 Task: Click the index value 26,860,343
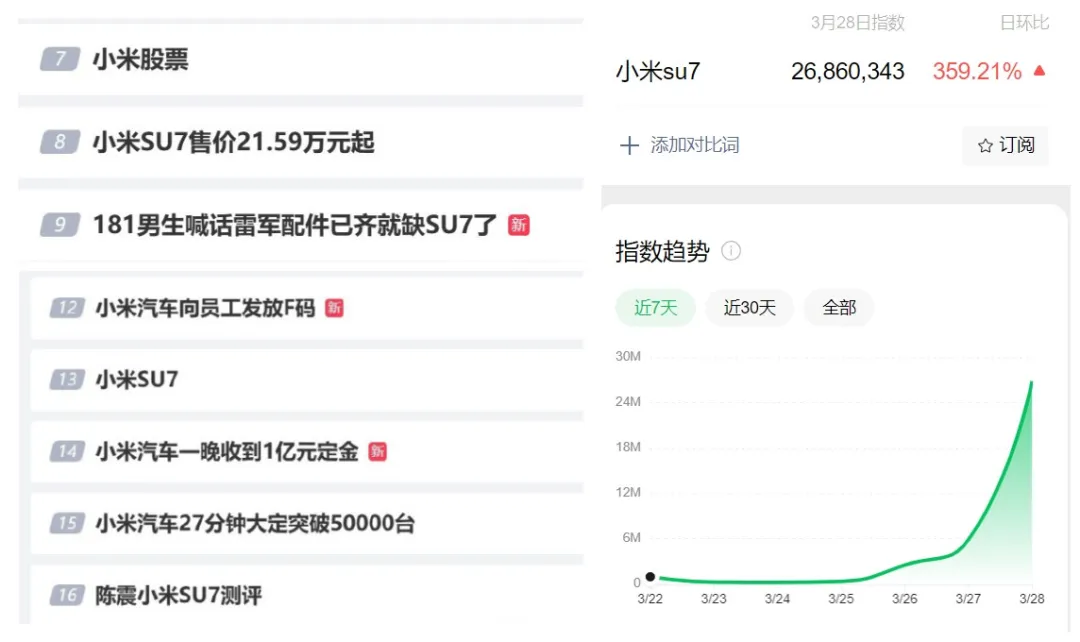tap(847, 72)
